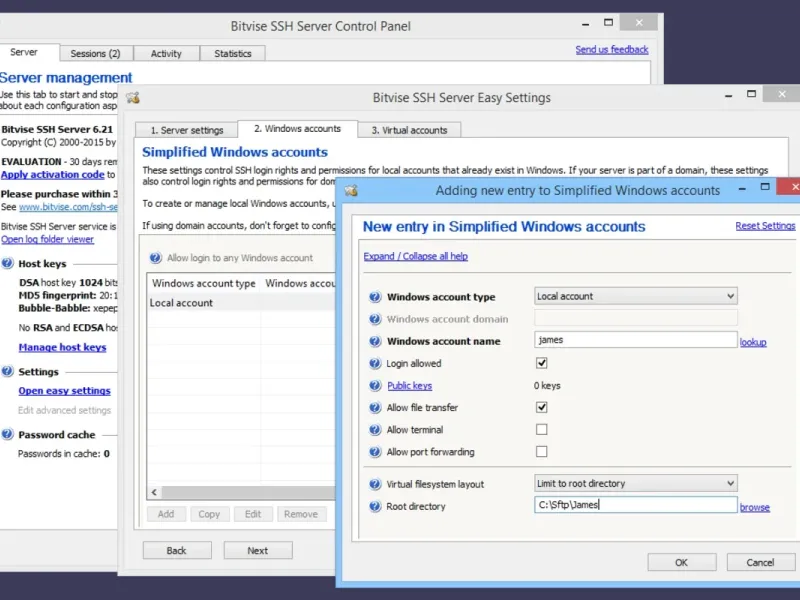The image size is (800, 600).
Task: Click help icon beside Allow port forwarding
Action: pos(375,452)
